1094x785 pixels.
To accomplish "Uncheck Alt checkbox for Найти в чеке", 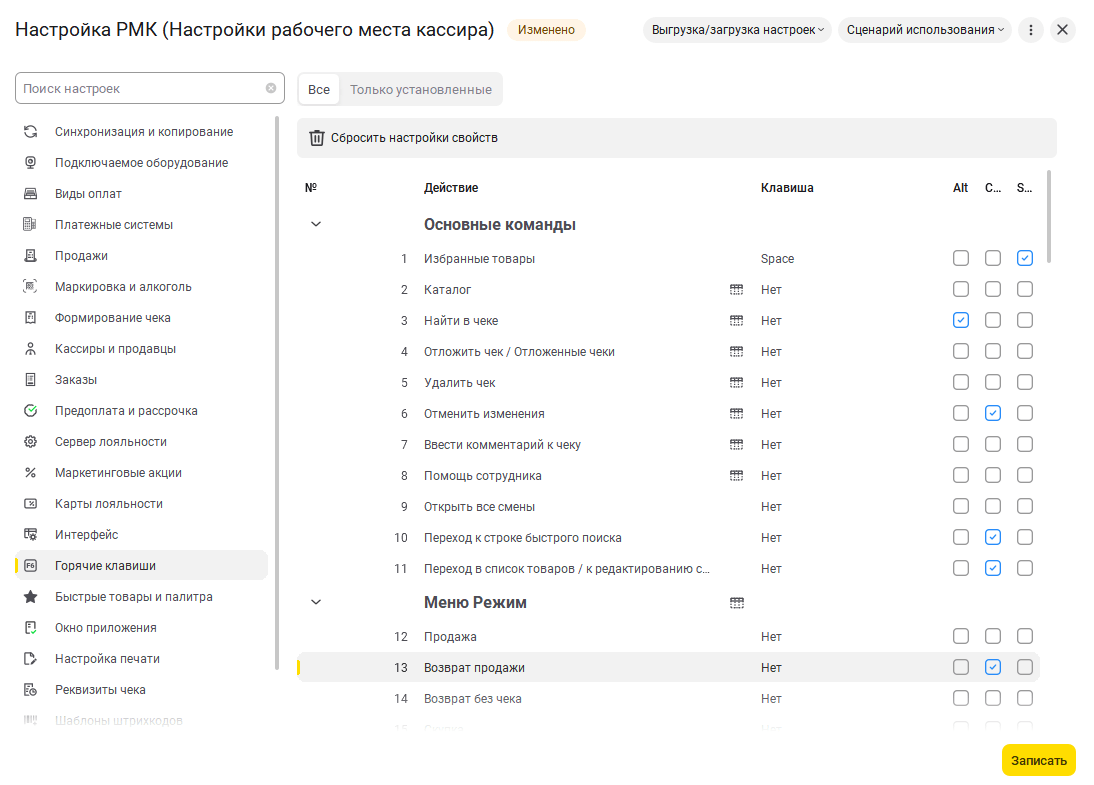I will [x=961, y=321].
